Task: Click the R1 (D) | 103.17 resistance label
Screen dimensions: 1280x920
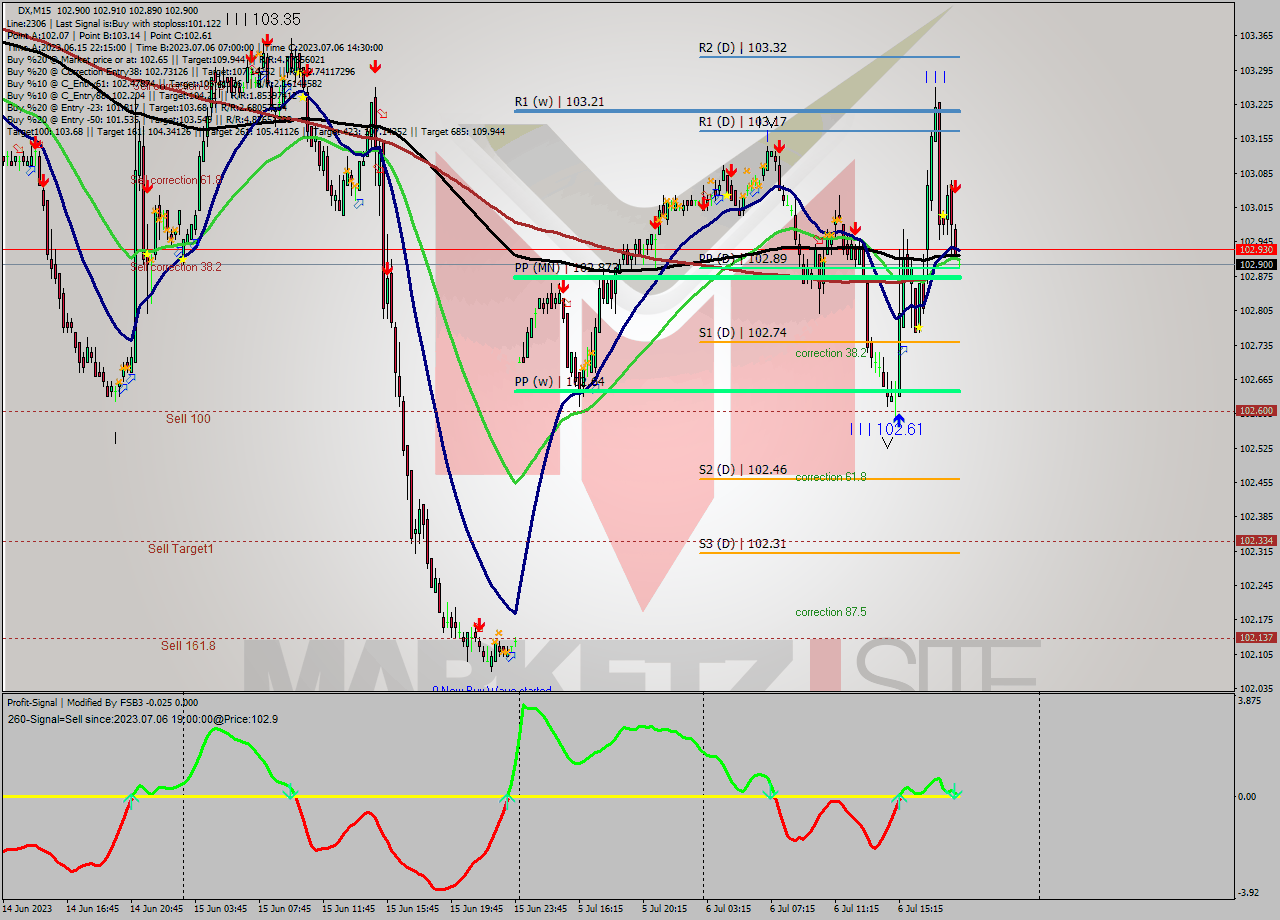Action: point(742,122)
